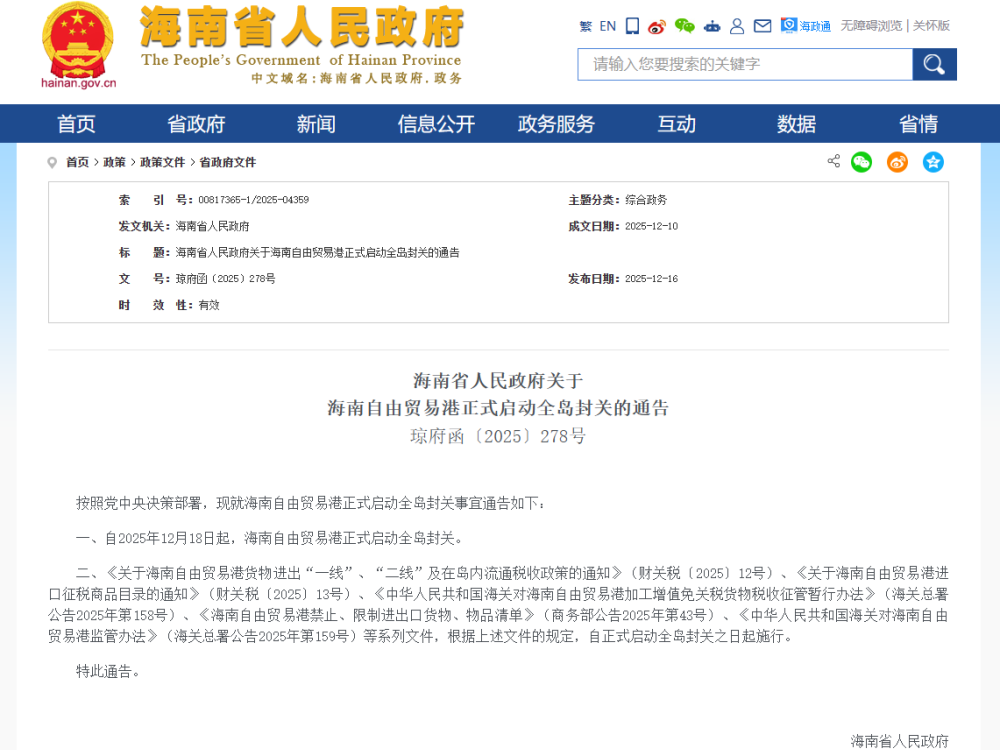Open the 政务服务 navigation tab

coord(556,124)
